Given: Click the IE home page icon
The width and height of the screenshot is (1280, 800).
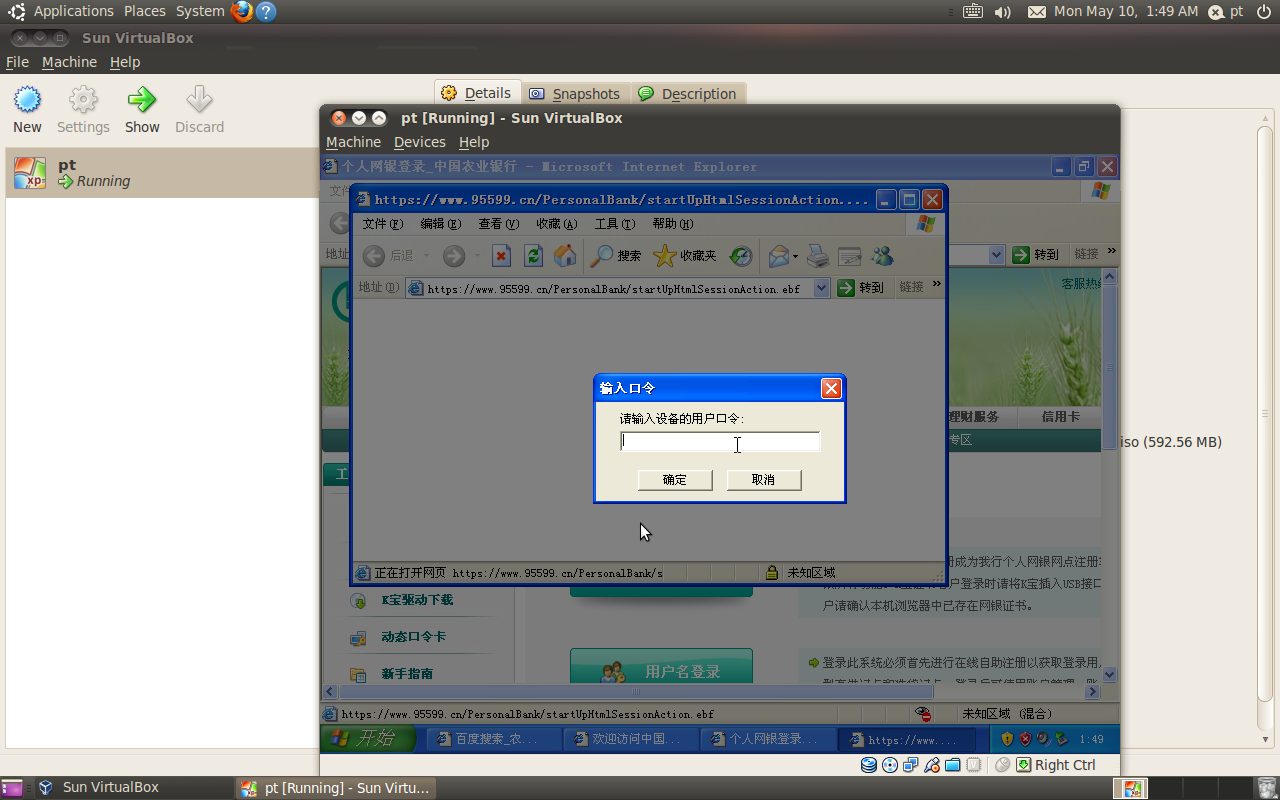Looking at the screenshot, I should click(x=565, y=256).
